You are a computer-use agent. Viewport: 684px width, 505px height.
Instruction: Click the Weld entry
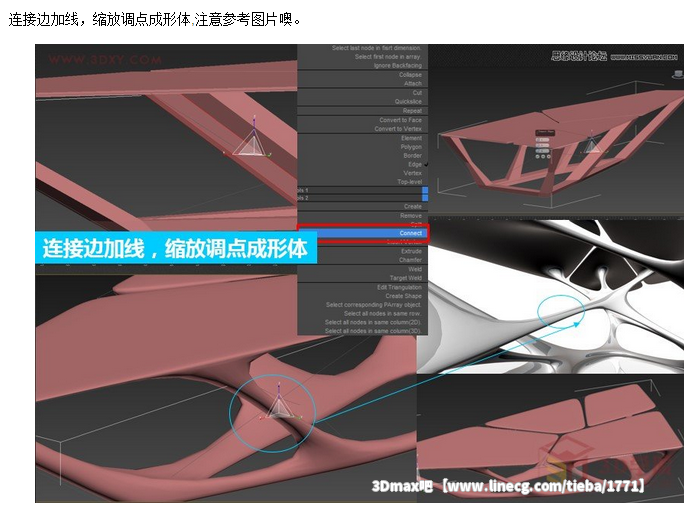(415, 269)
